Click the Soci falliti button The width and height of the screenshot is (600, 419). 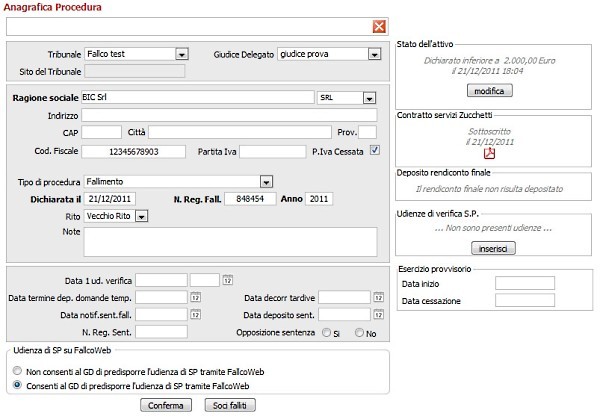click(x=229, y=405)
